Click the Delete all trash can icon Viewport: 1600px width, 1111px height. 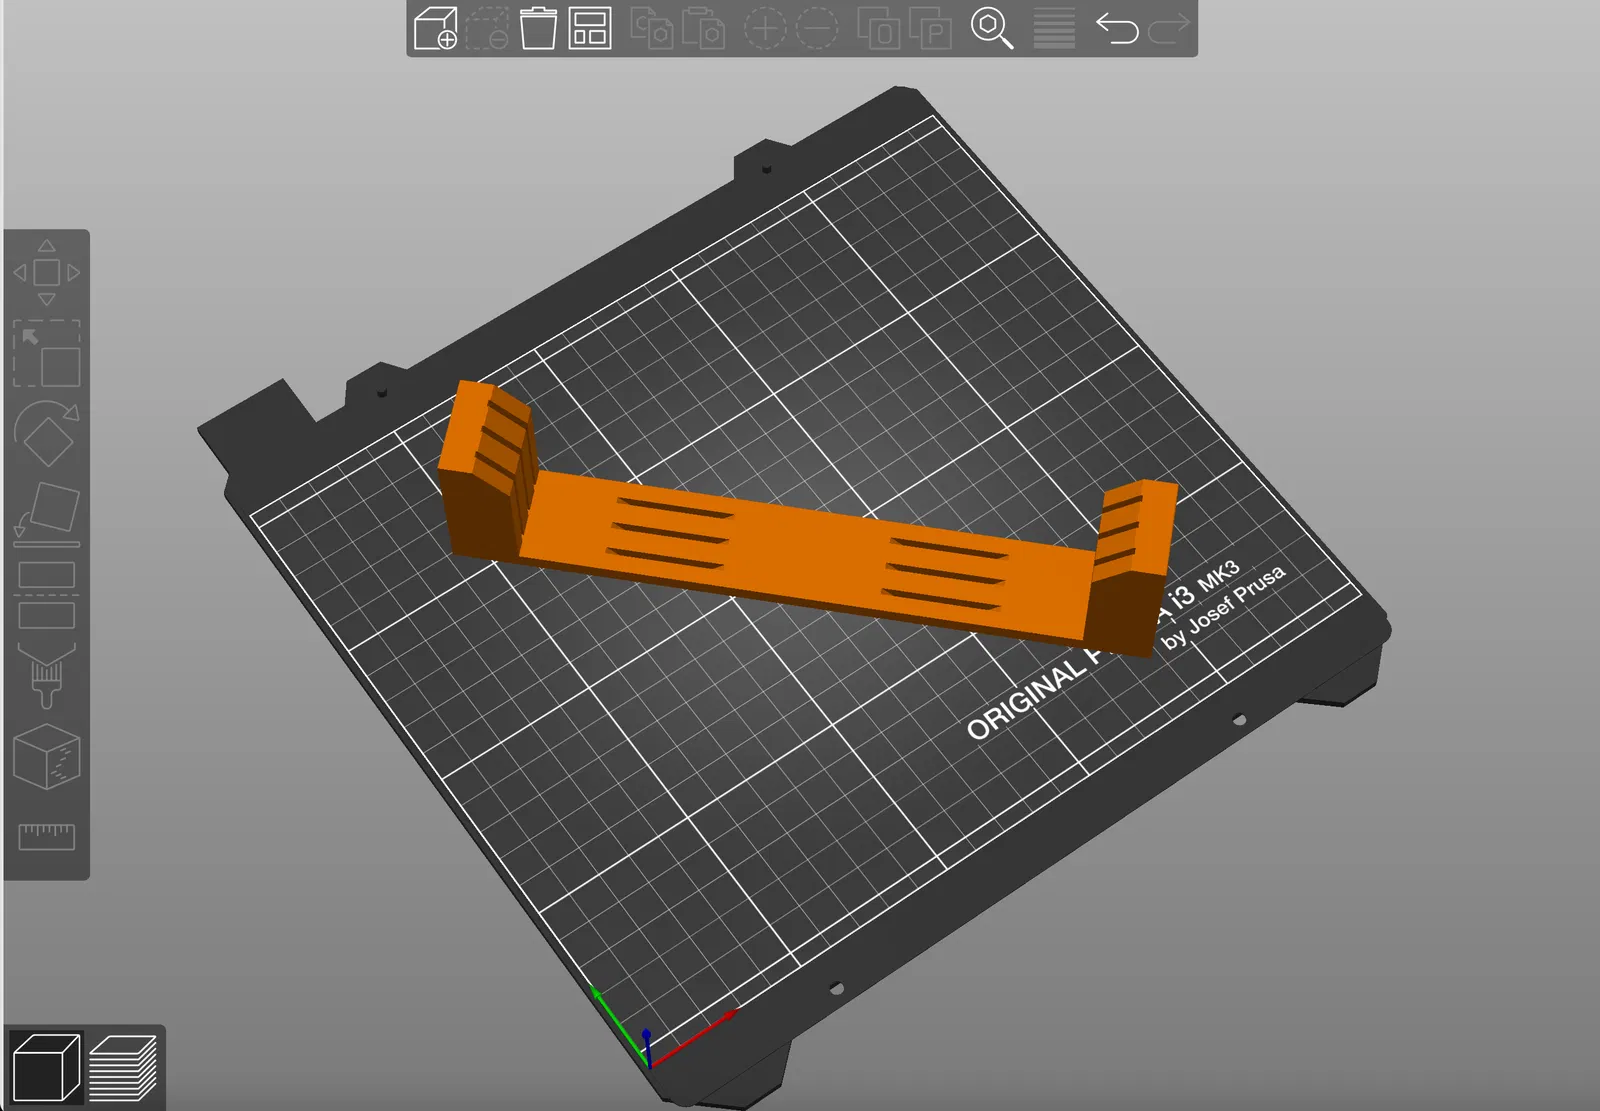point(538,27)
